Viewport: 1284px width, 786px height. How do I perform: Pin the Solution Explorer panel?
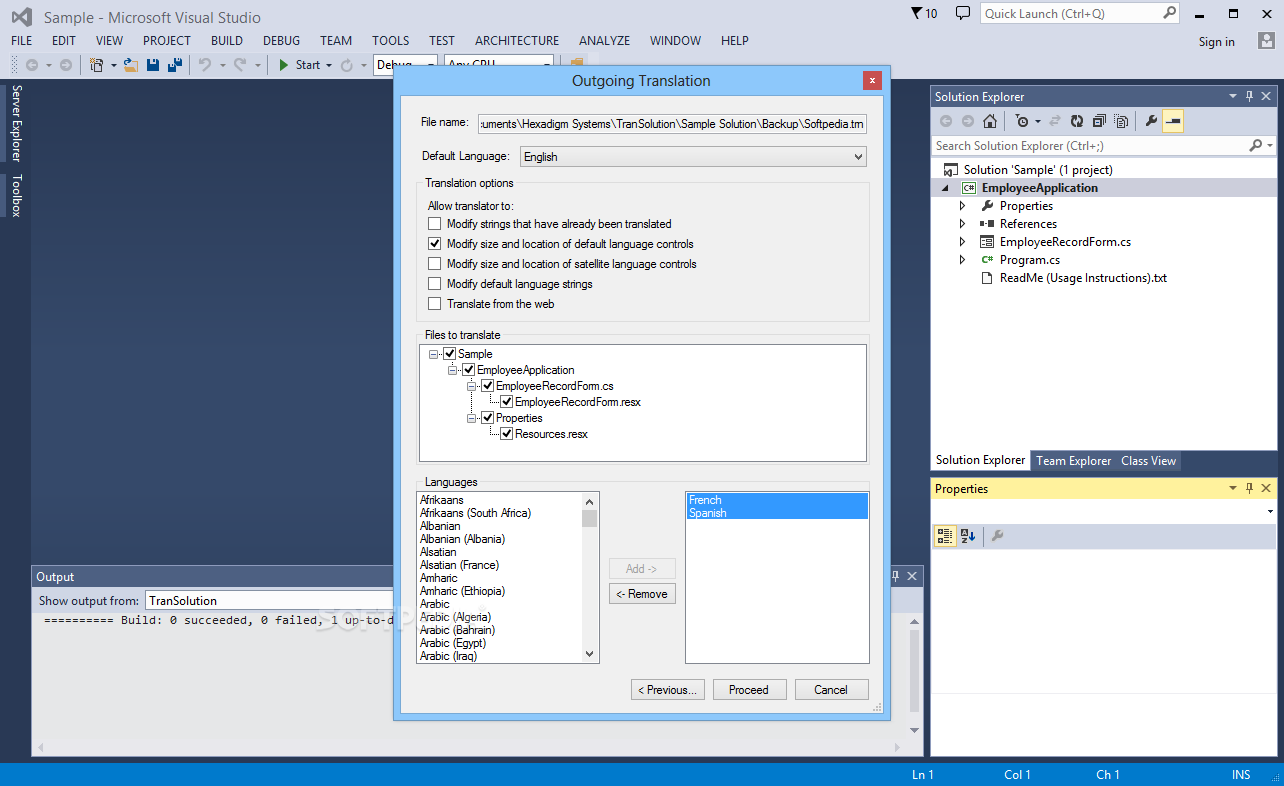(1249, 96)
